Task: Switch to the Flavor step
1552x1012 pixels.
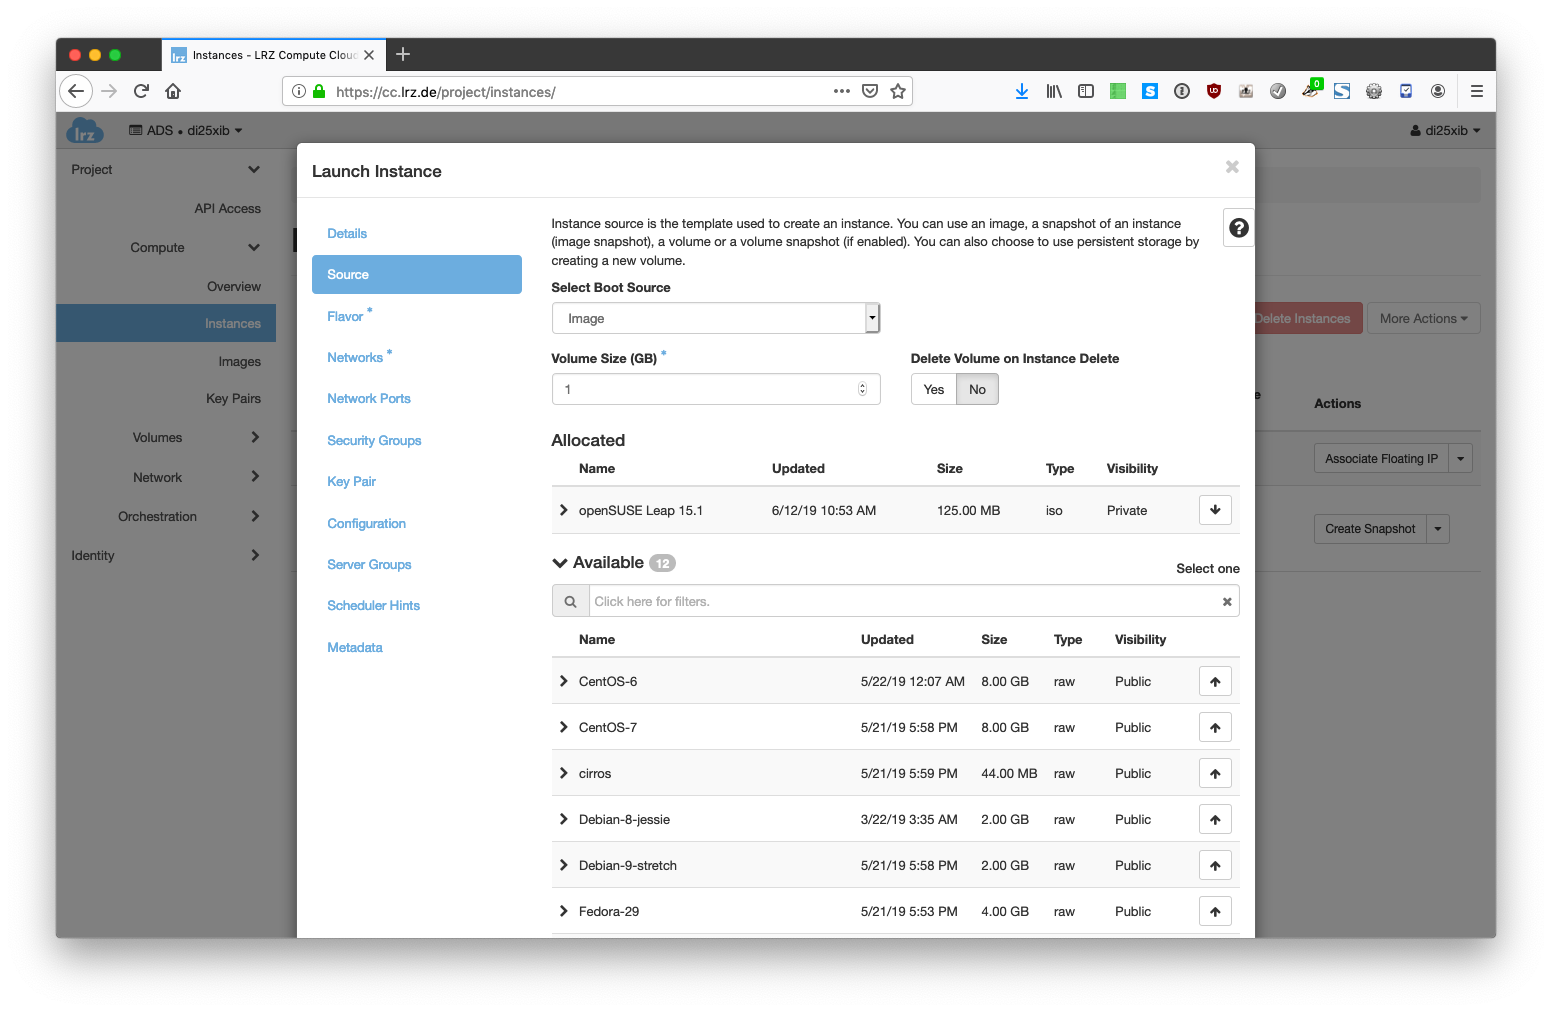Action: (345, 317)
